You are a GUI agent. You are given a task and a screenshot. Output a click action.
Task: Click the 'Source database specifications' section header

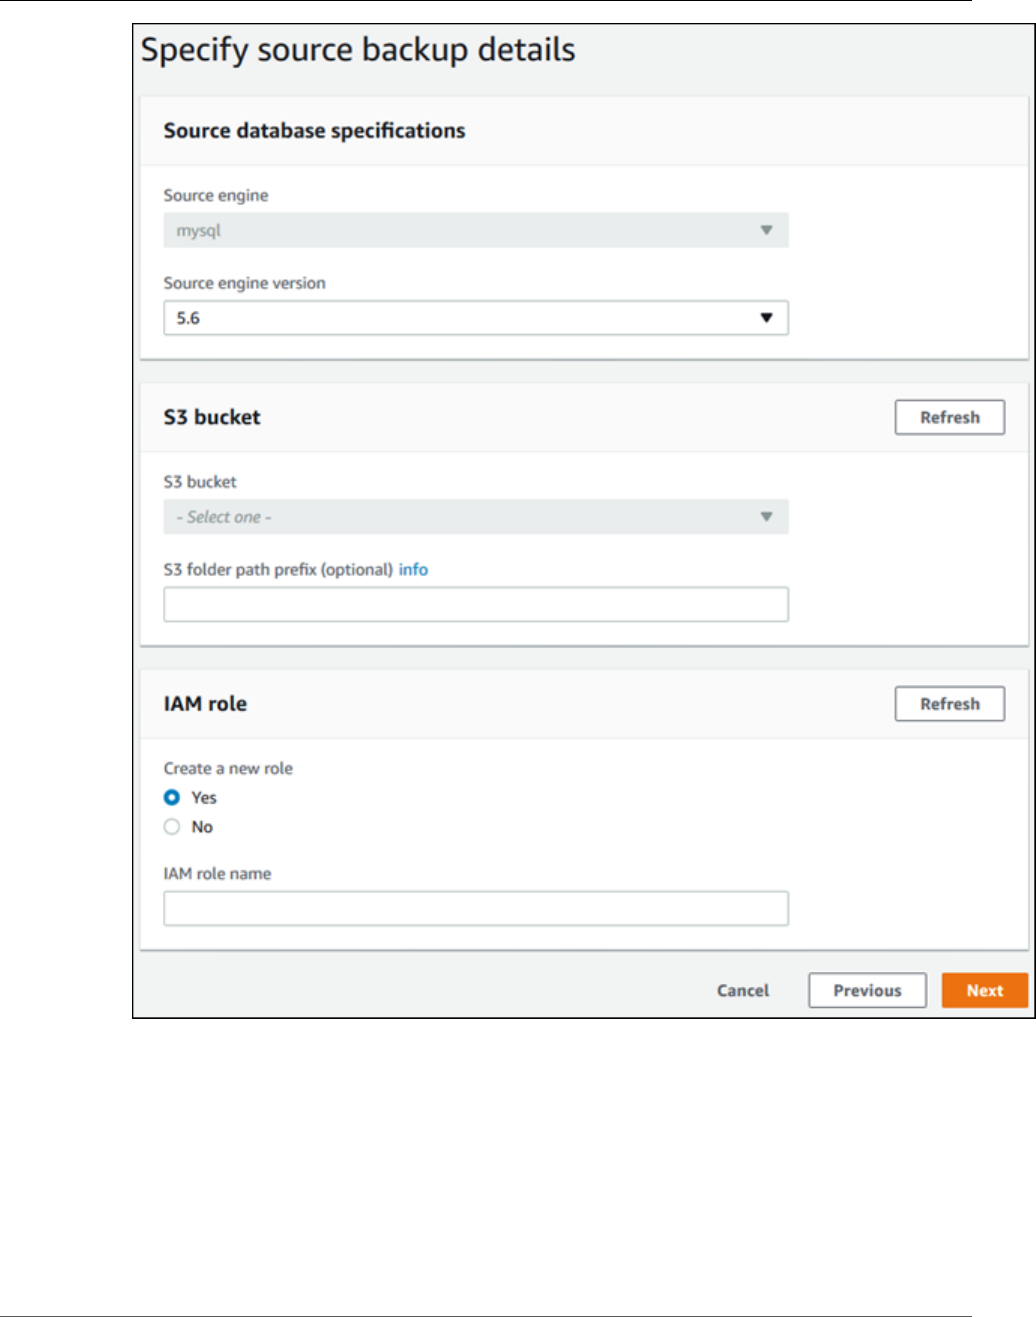point(314,131)
